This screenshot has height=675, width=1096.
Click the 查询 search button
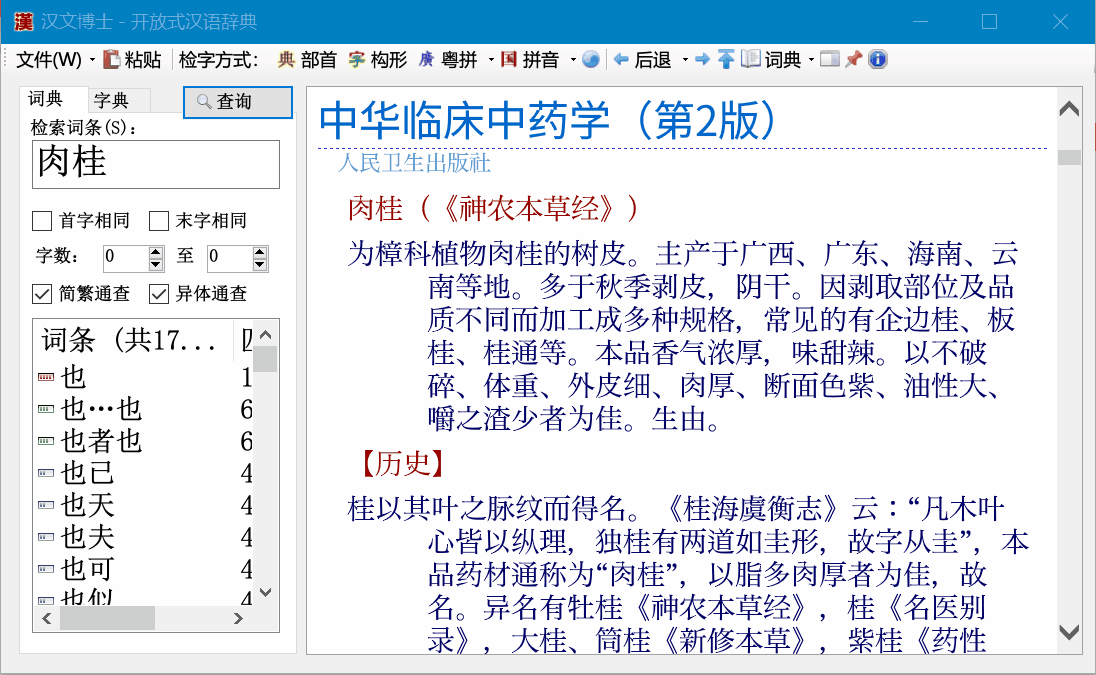(x=238, y=102)
